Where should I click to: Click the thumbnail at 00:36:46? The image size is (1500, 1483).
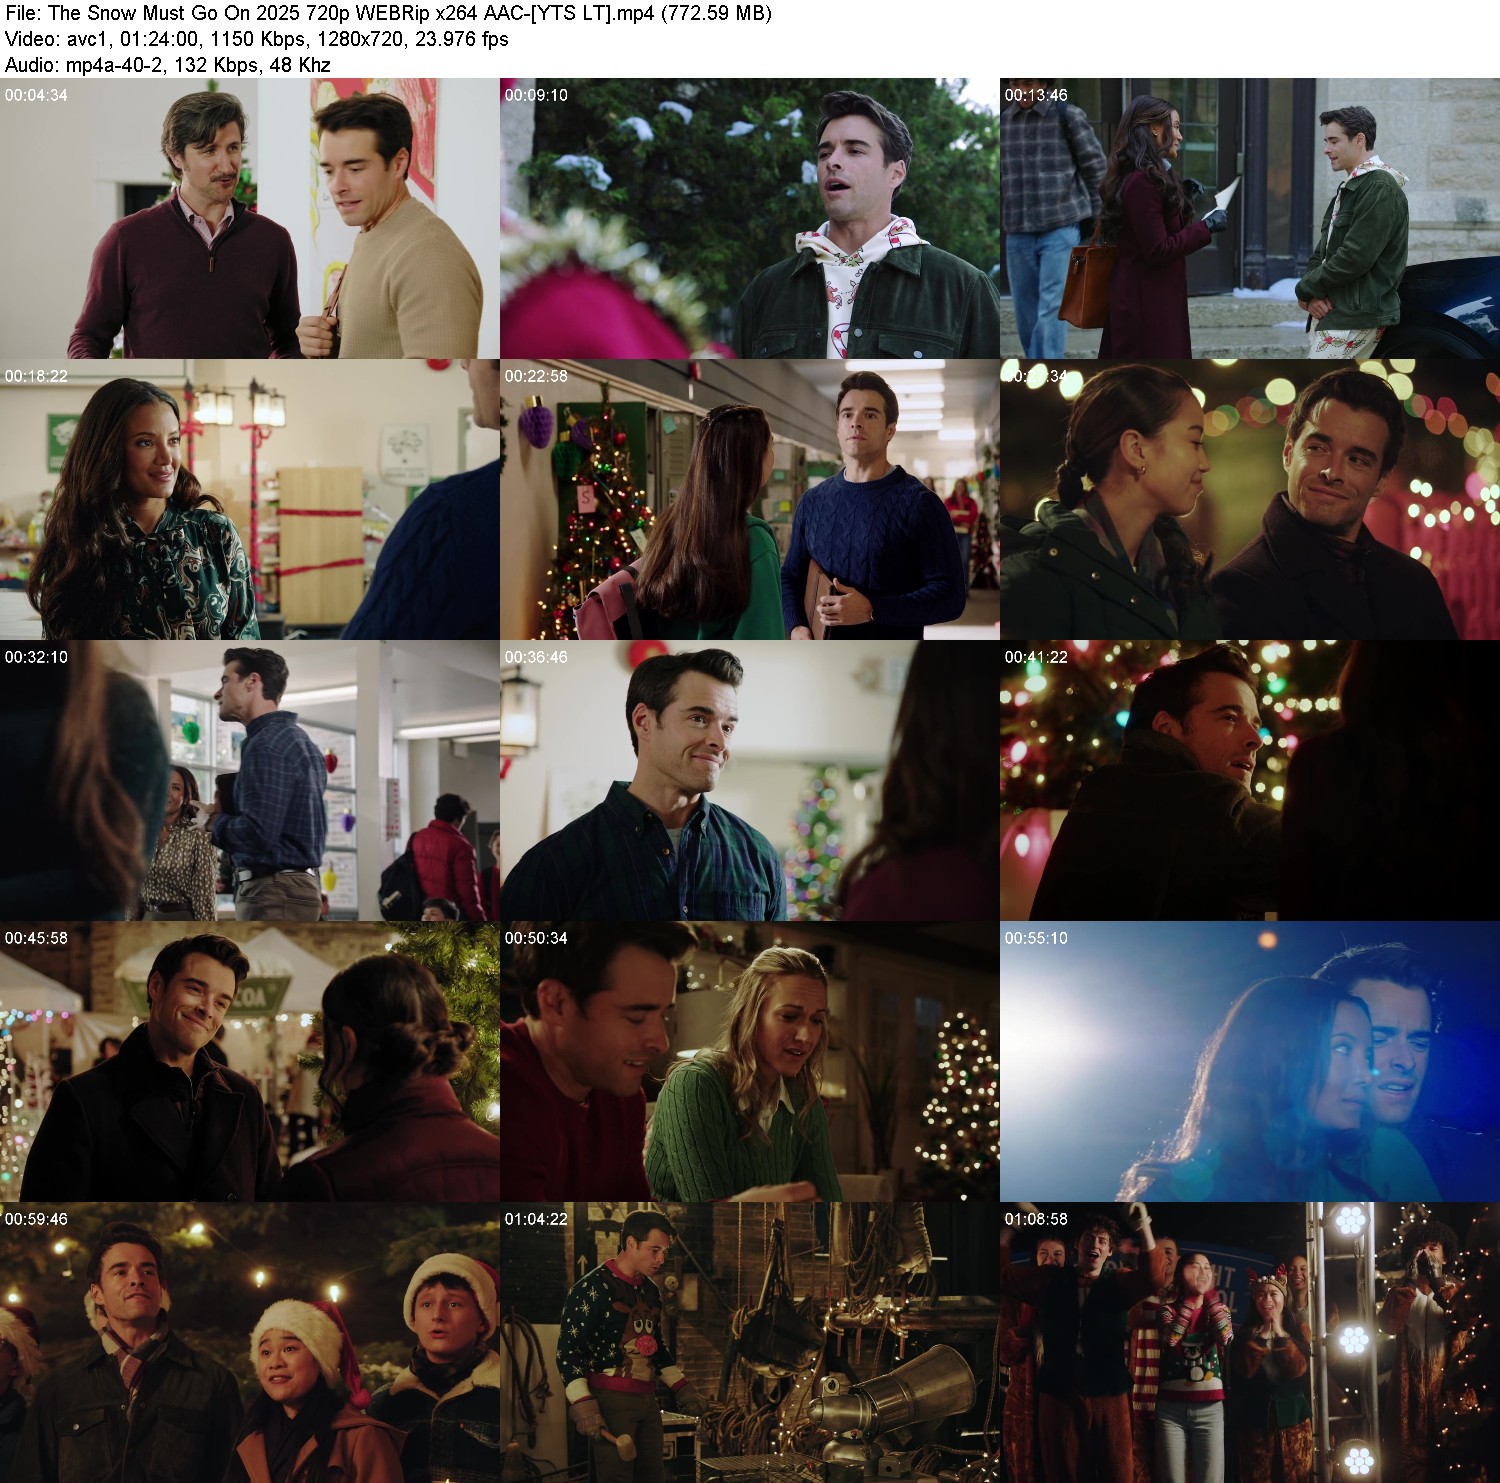click(x=750, y=780)
